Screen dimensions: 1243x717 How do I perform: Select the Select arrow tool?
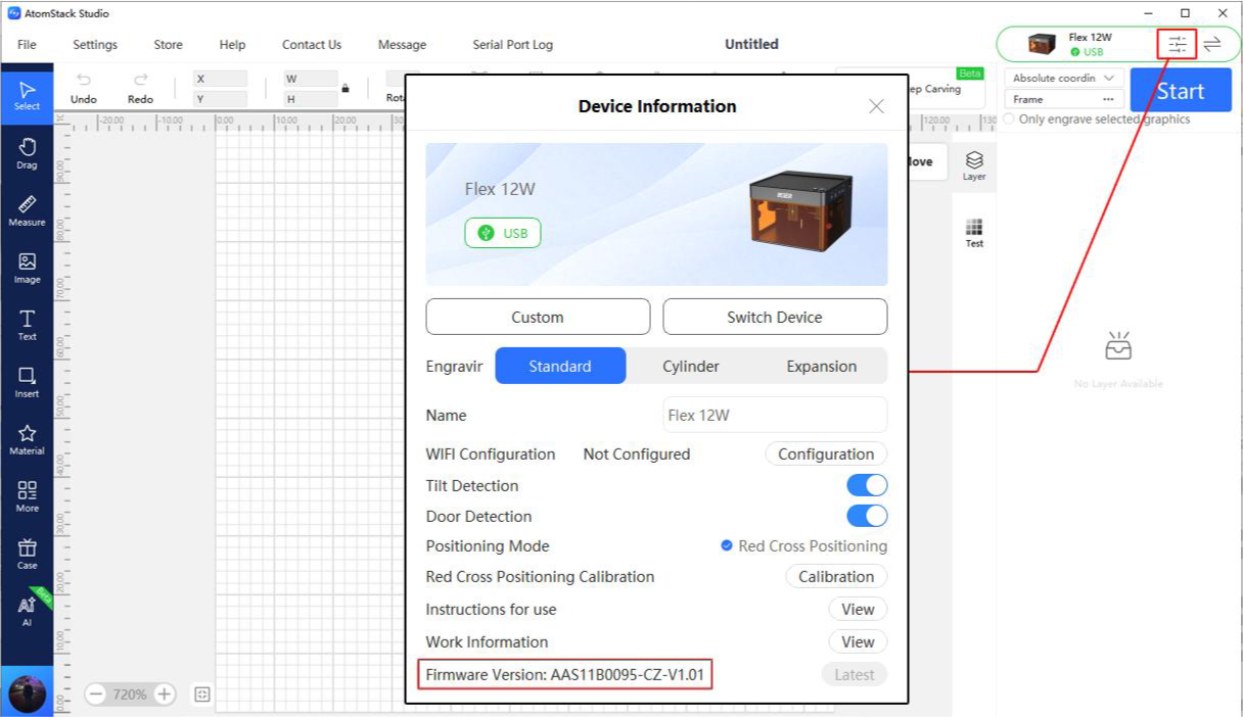(x=27, y=95)
